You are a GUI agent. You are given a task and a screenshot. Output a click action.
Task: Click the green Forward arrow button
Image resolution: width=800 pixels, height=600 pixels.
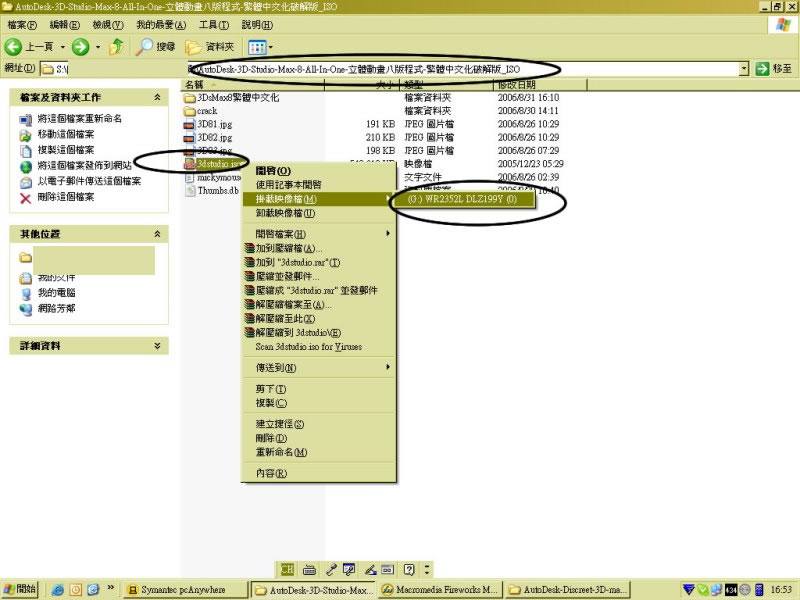click(80, 47)
